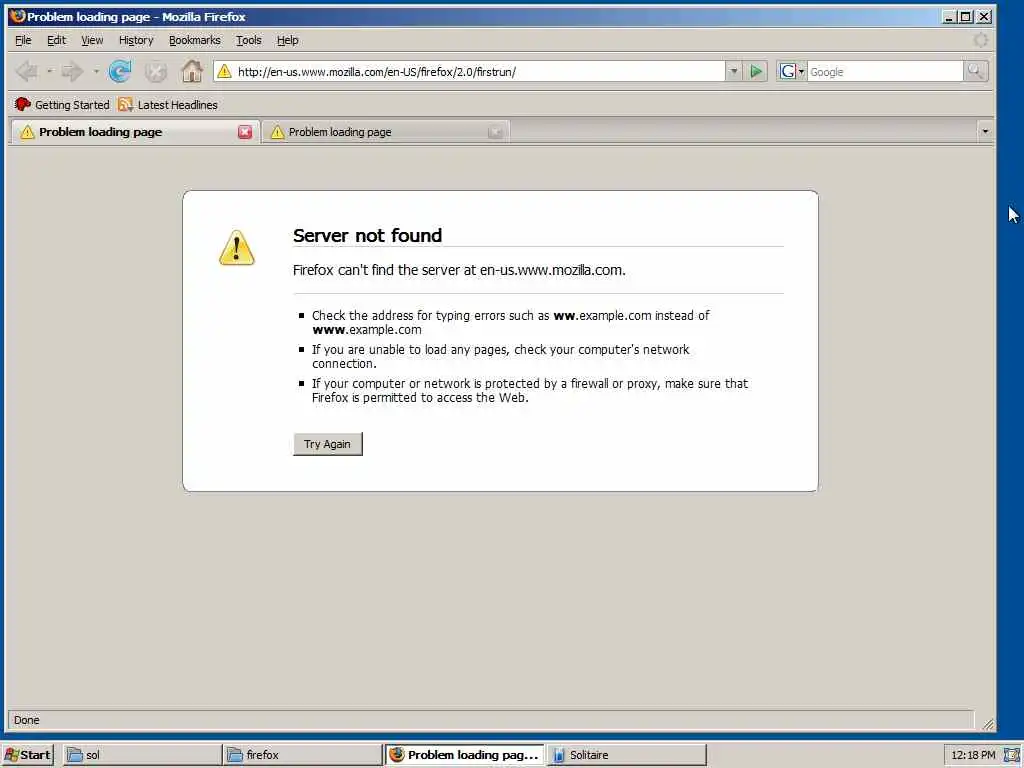Switch to Solitaire in the taskbar
This screenshot has height=768, width=1024.
(x=626, y=755)
